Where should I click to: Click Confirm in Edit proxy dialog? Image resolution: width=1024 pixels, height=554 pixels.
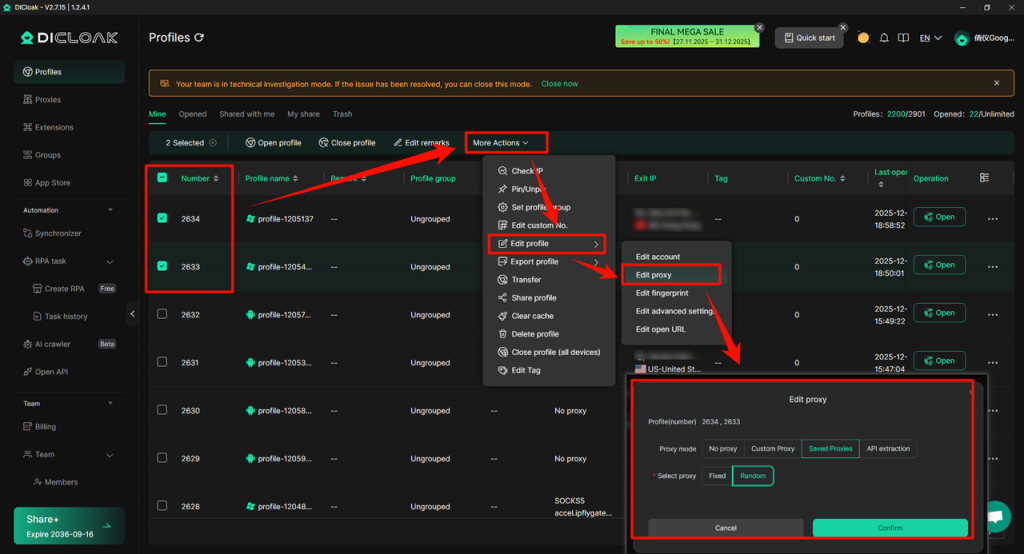point(889,528)
